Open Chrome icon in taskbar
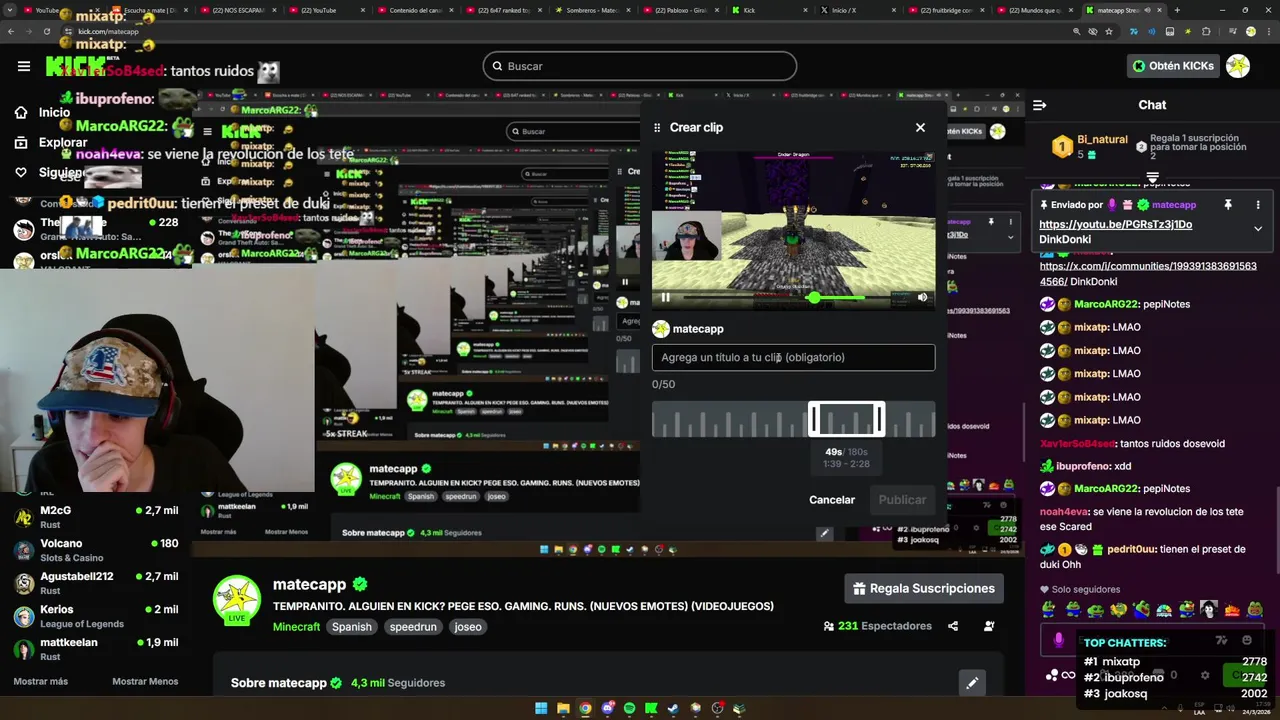This screenshot has width=1280, height=720. click(585, 708)
